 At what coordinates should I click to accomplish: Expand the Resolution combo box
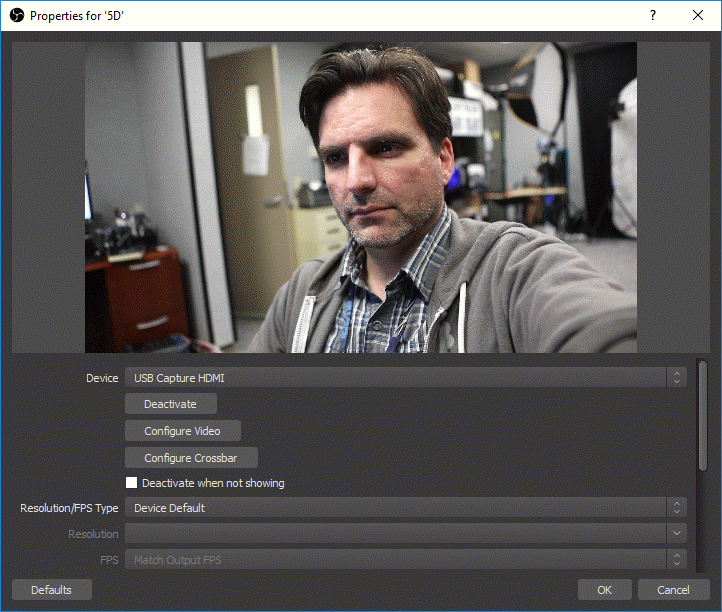[x=677, y=534]
